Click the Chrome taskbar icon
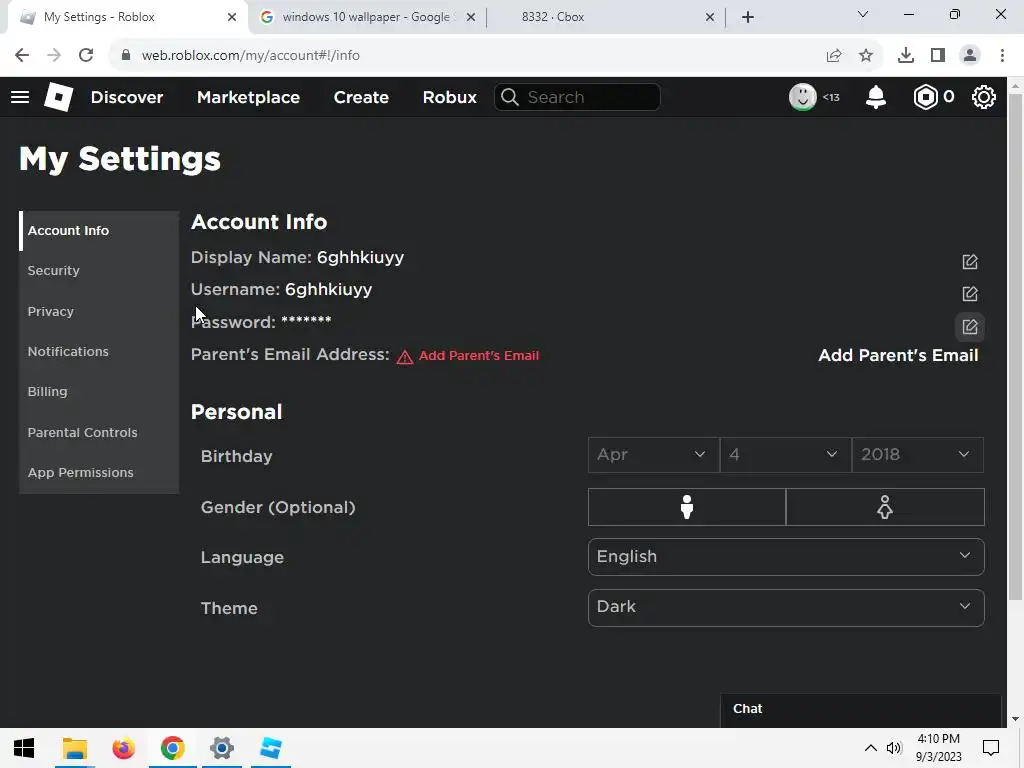This screenshot has width=1024, height=768. point(172,748)
